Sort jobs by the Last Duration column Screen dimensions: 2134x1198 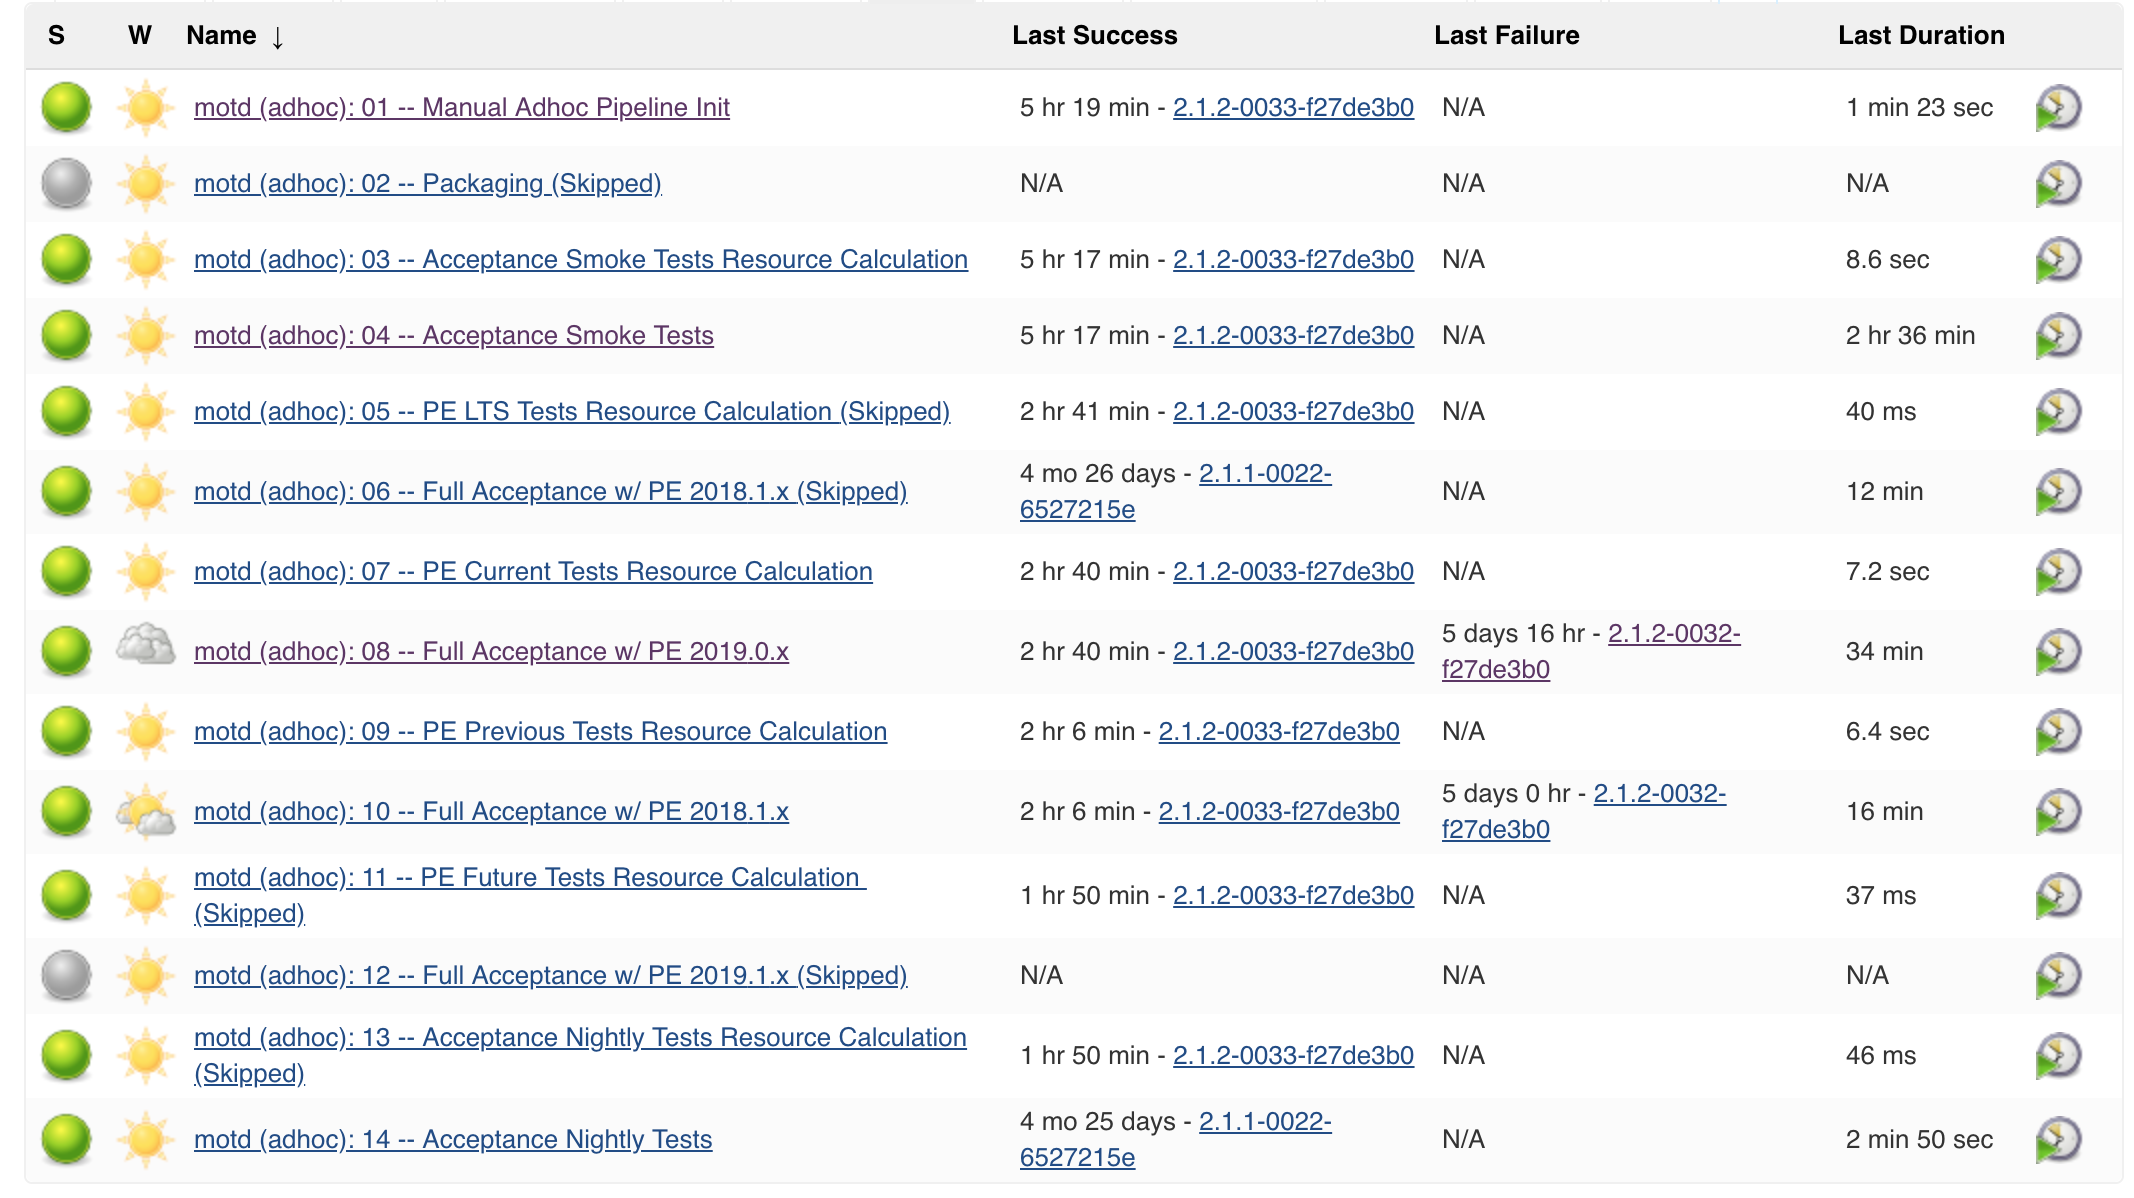pos(1920,35)
